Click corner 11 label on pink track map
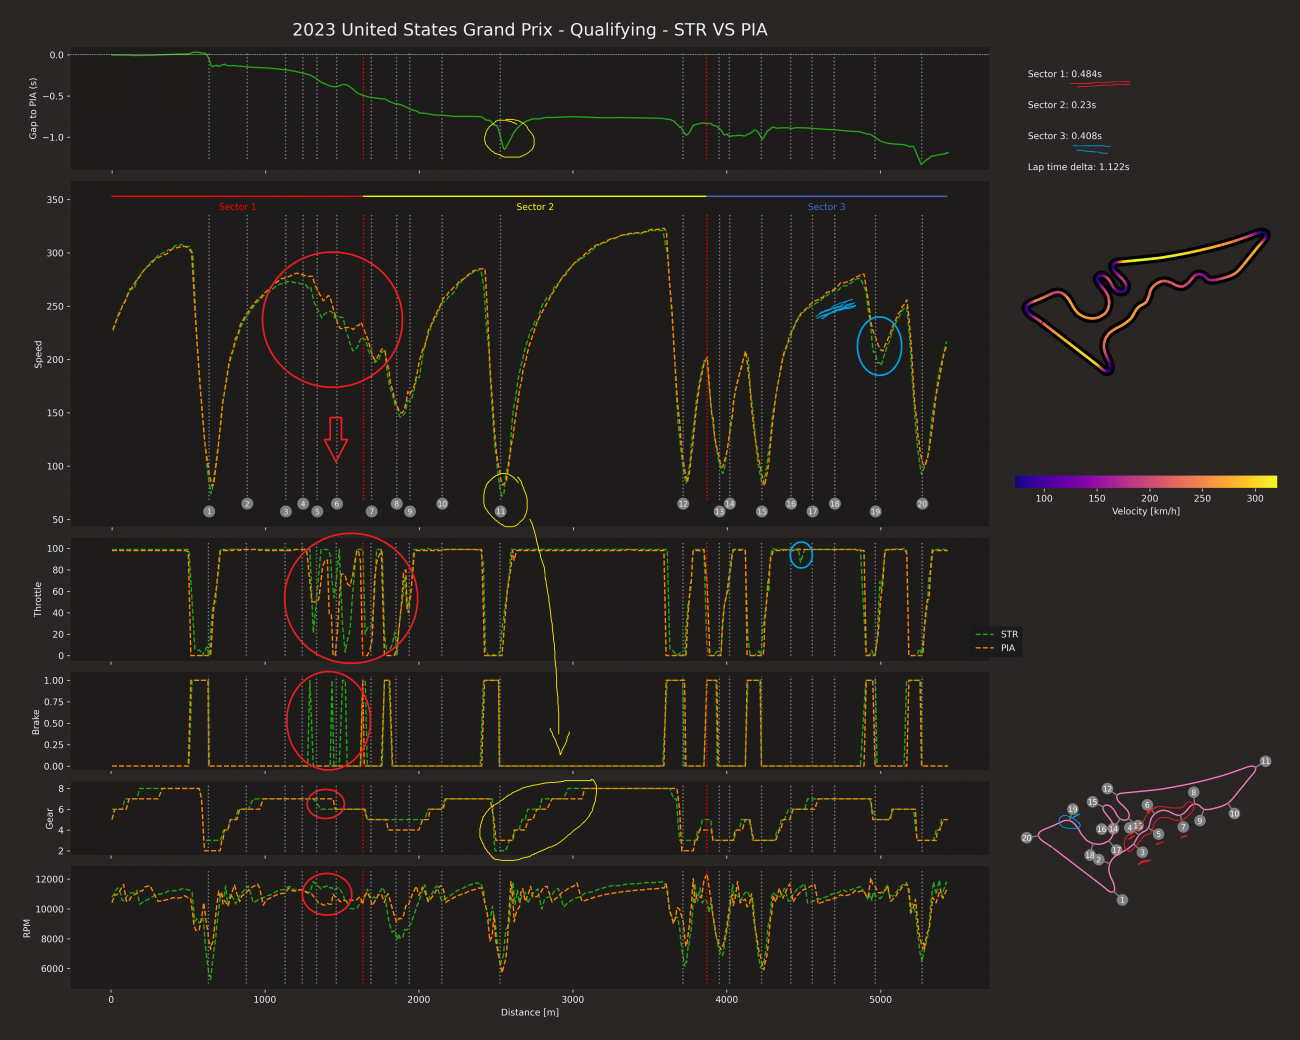The height and width of the screenshot is (1040, 1300). 1265,761
